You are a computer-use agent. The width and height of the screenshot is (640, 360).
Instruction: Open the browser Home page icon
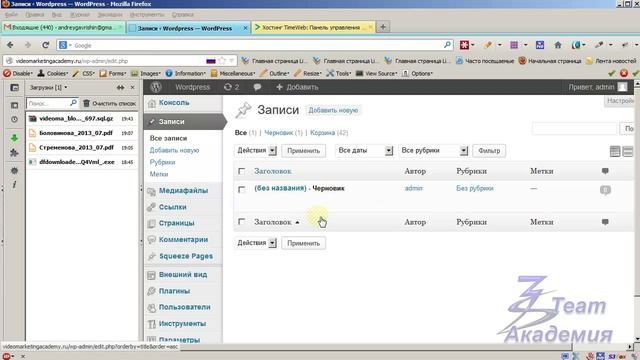point(558,45)
